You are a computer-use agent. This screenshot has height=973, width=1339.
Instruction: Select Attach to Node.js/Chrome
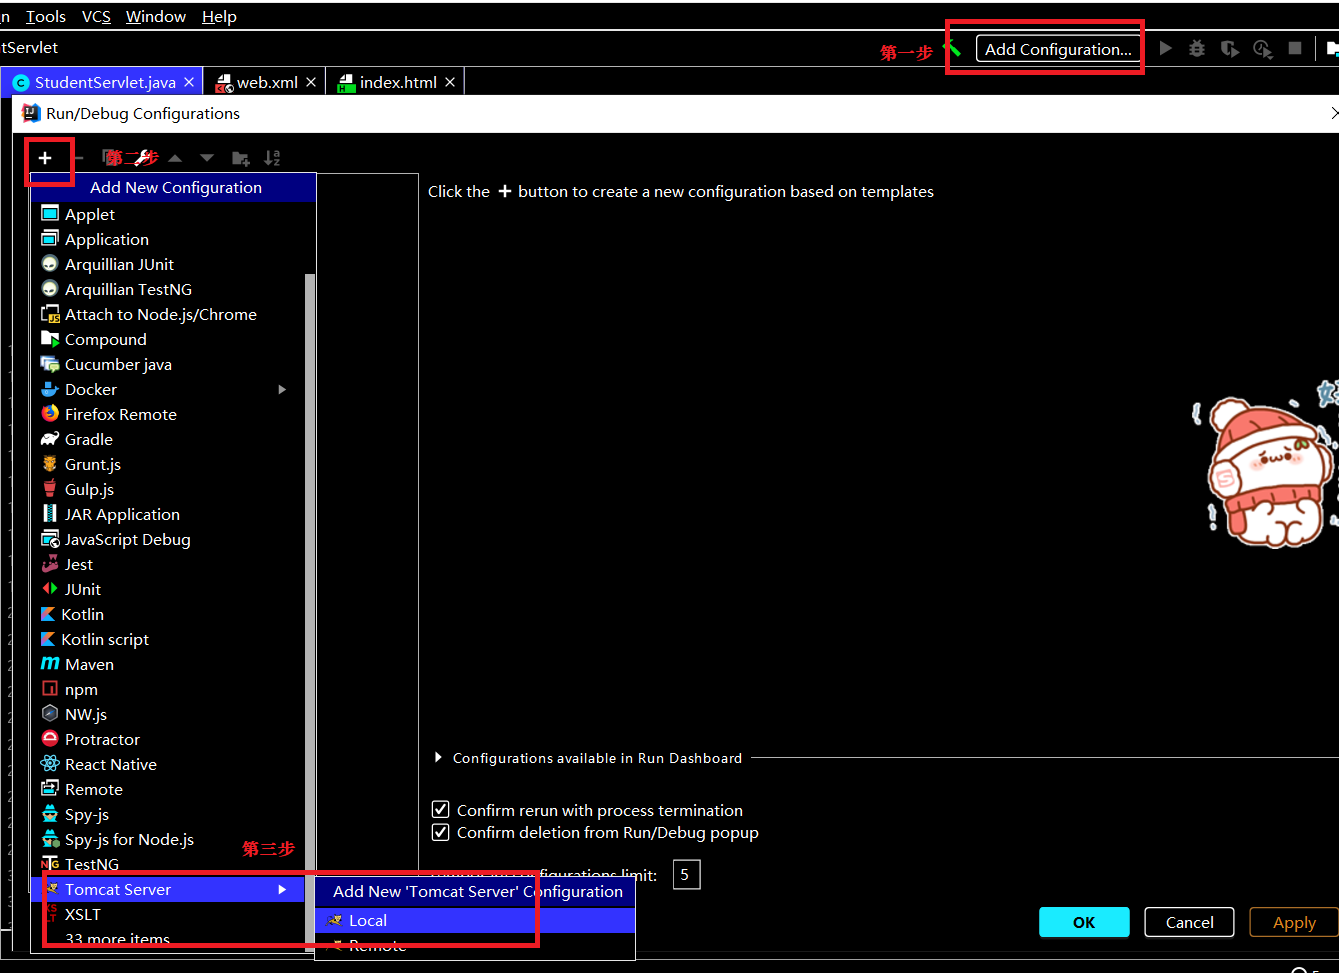coord(168,314)
